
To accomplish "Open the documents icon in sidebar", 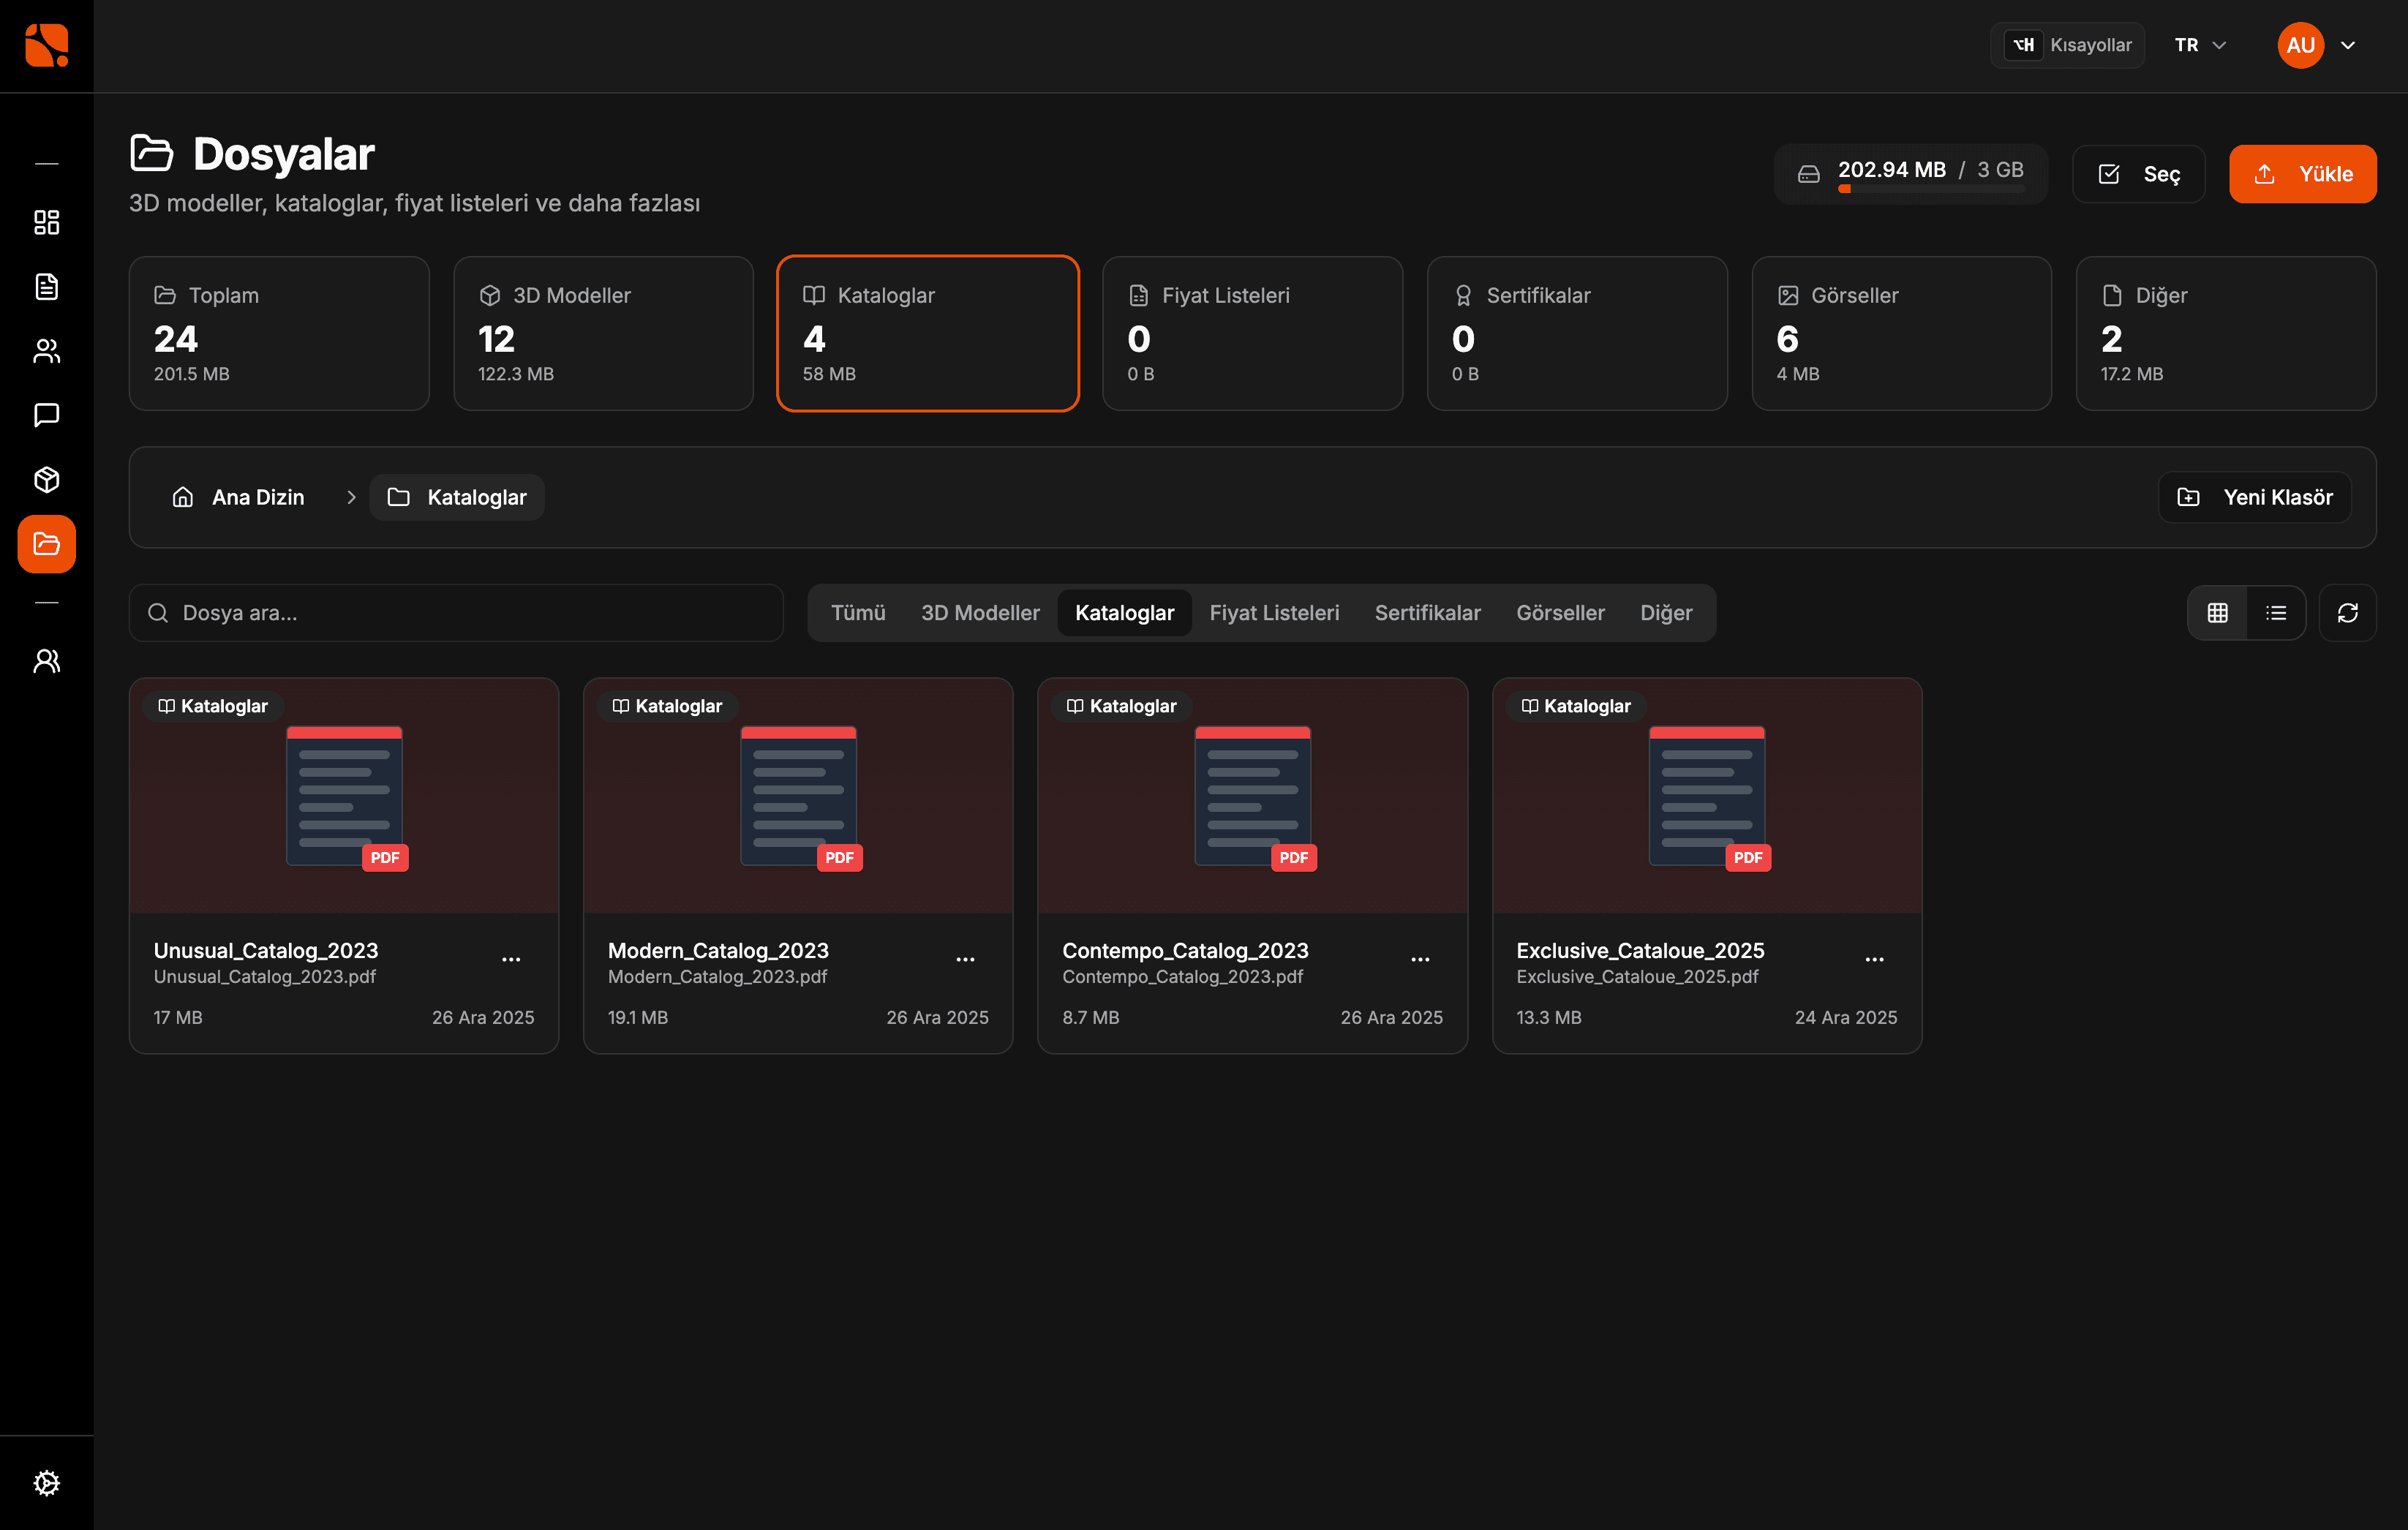I will [46, 287].
